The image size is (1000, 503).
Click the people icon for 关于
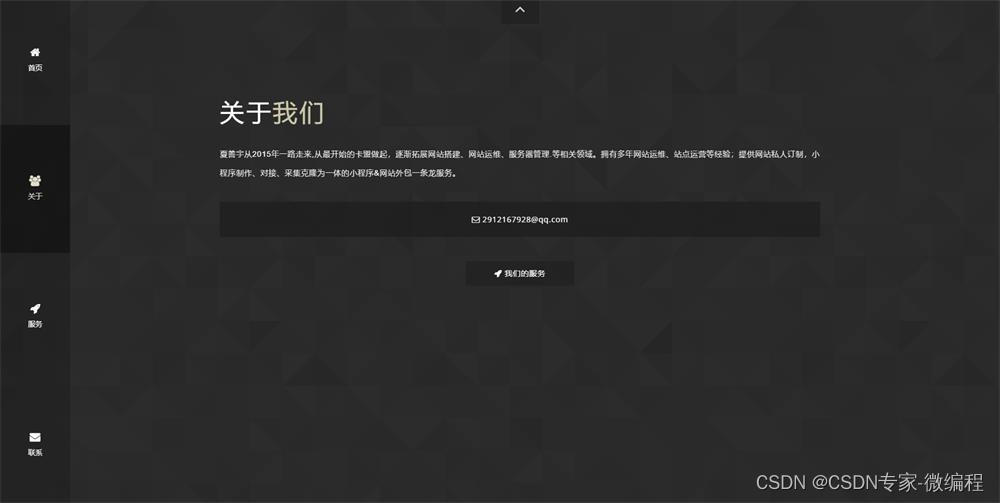[x=35, y=180]
